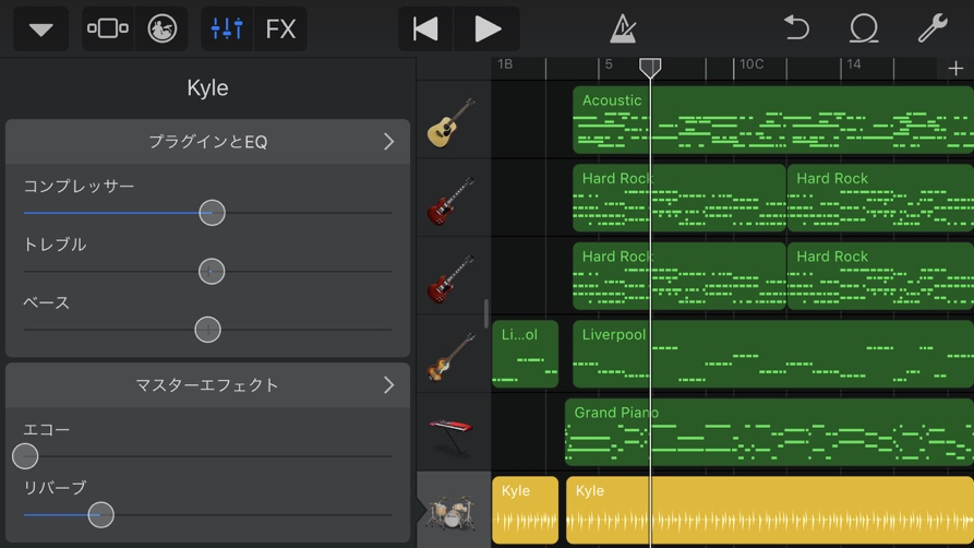Click ruler at bar 5 marker

pyautogui.click(x=609, y=64)
